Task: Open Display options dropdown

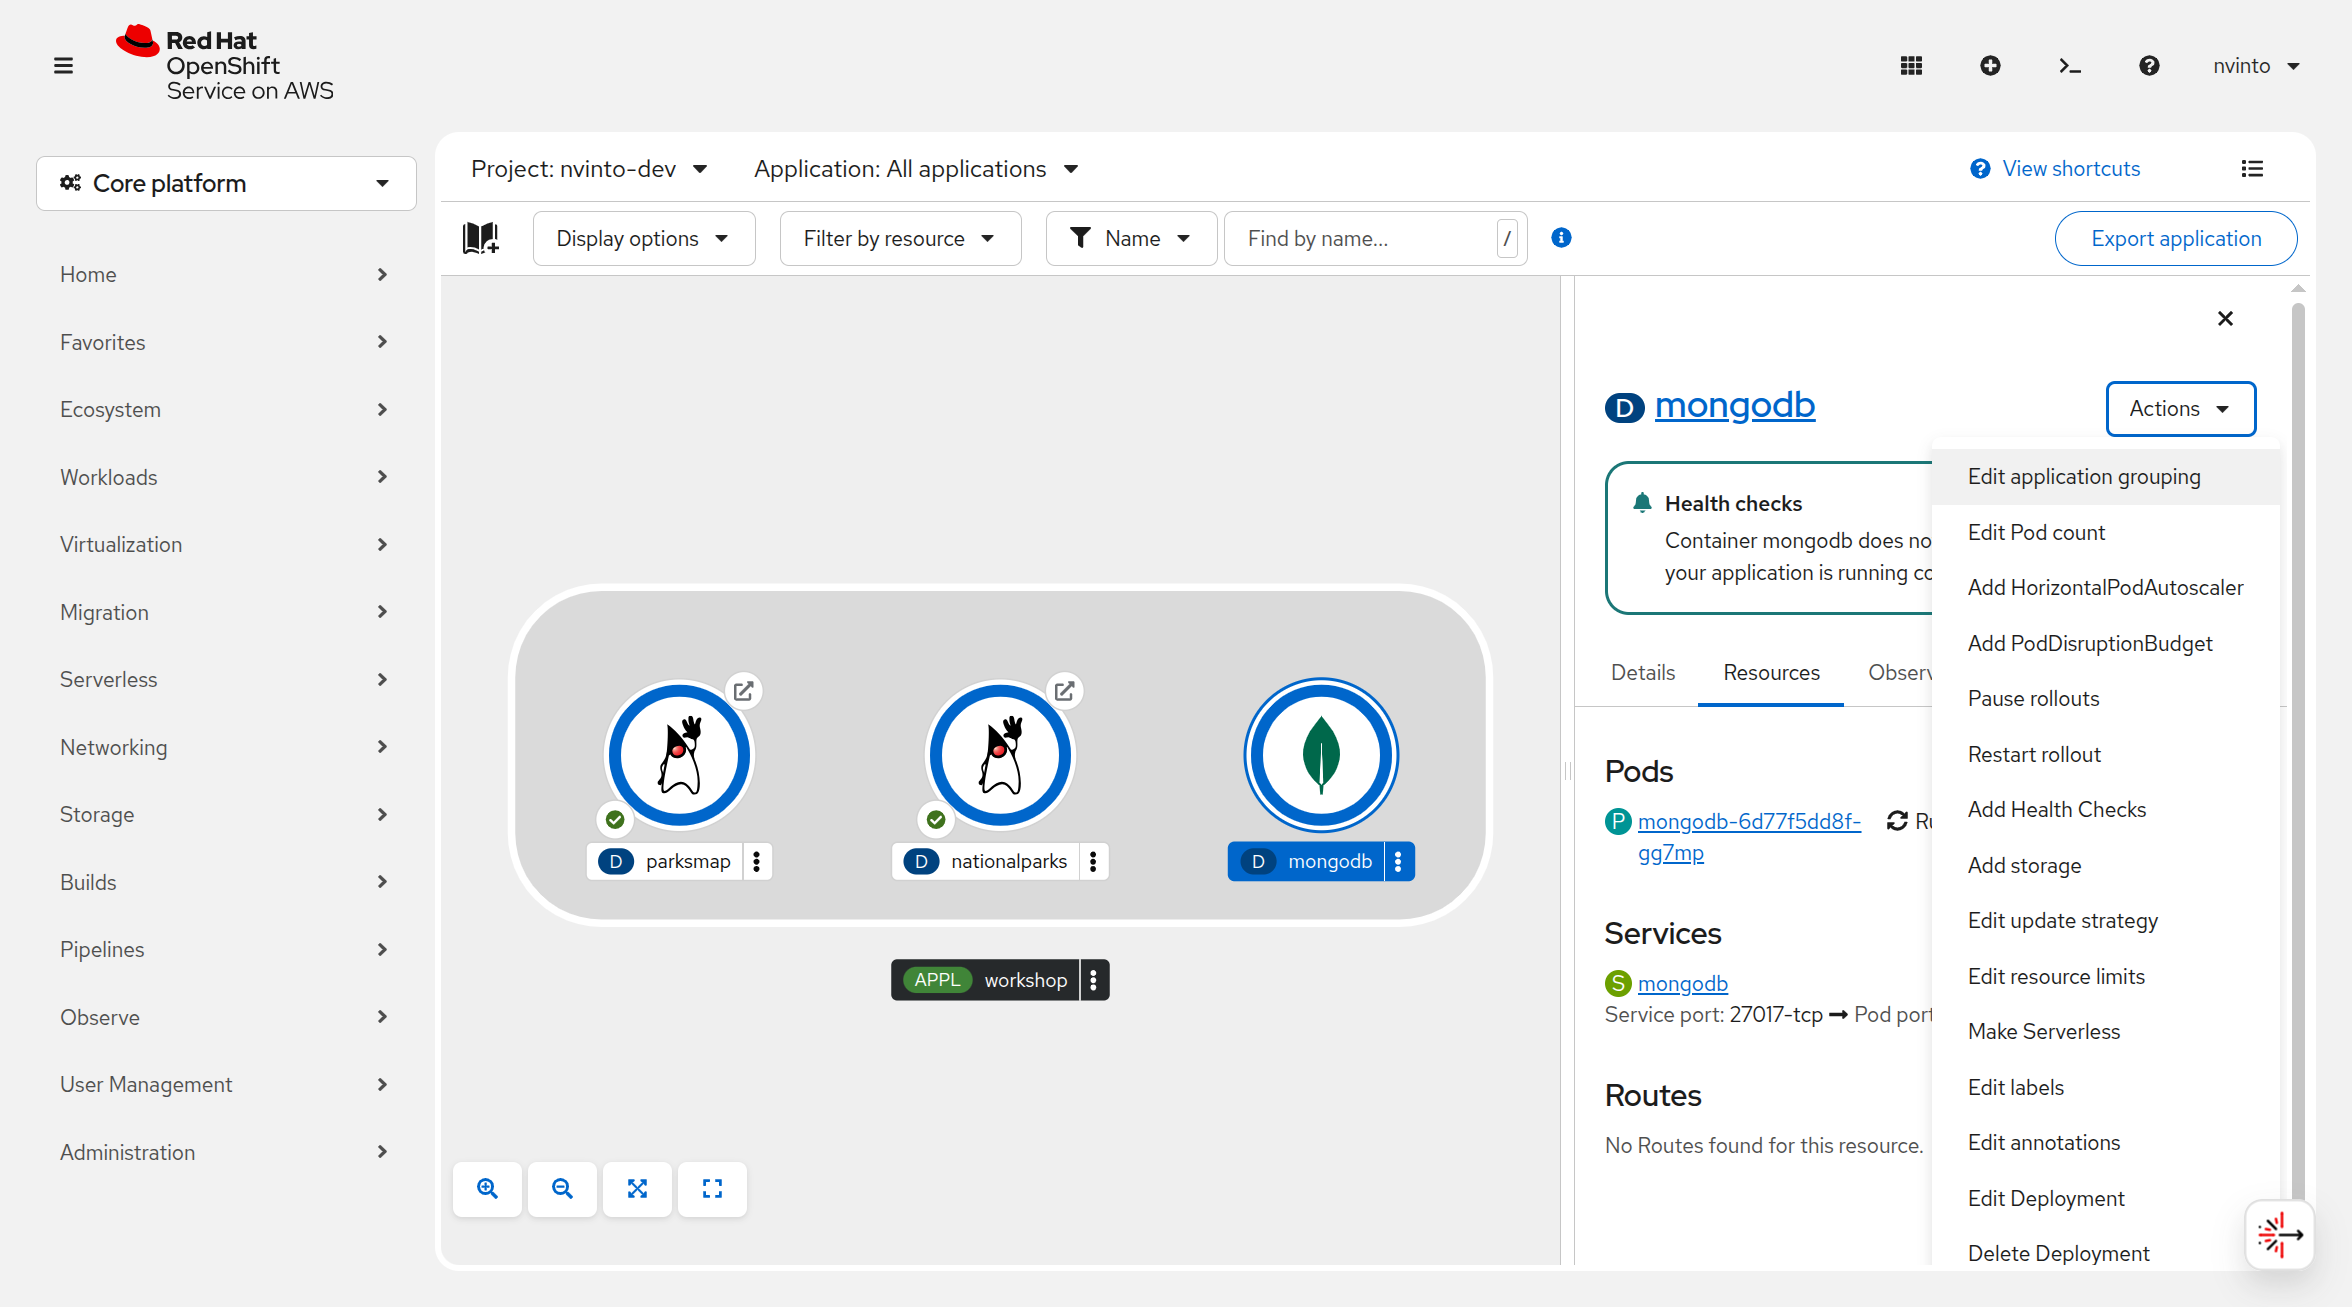Action: pyautogui.click(x=643, y=238)
